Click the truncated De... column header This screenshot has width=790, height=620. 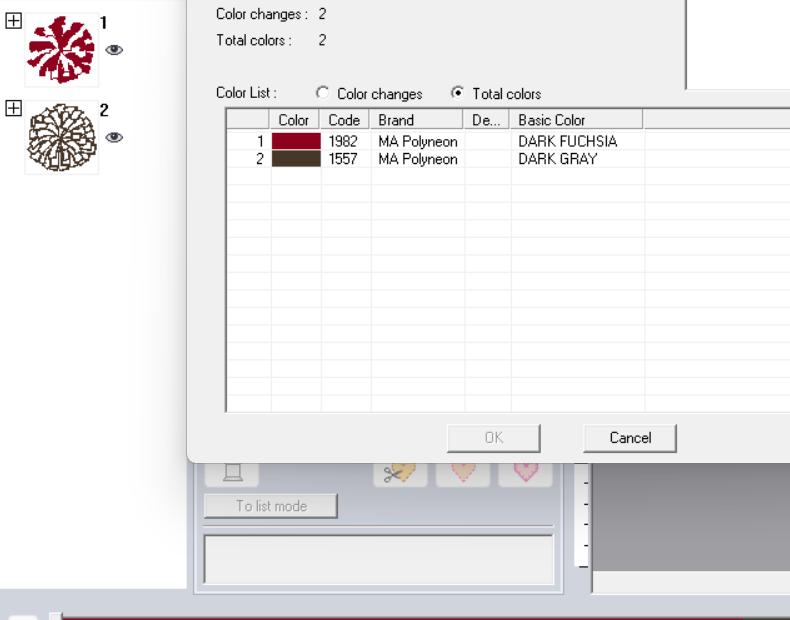486,120
